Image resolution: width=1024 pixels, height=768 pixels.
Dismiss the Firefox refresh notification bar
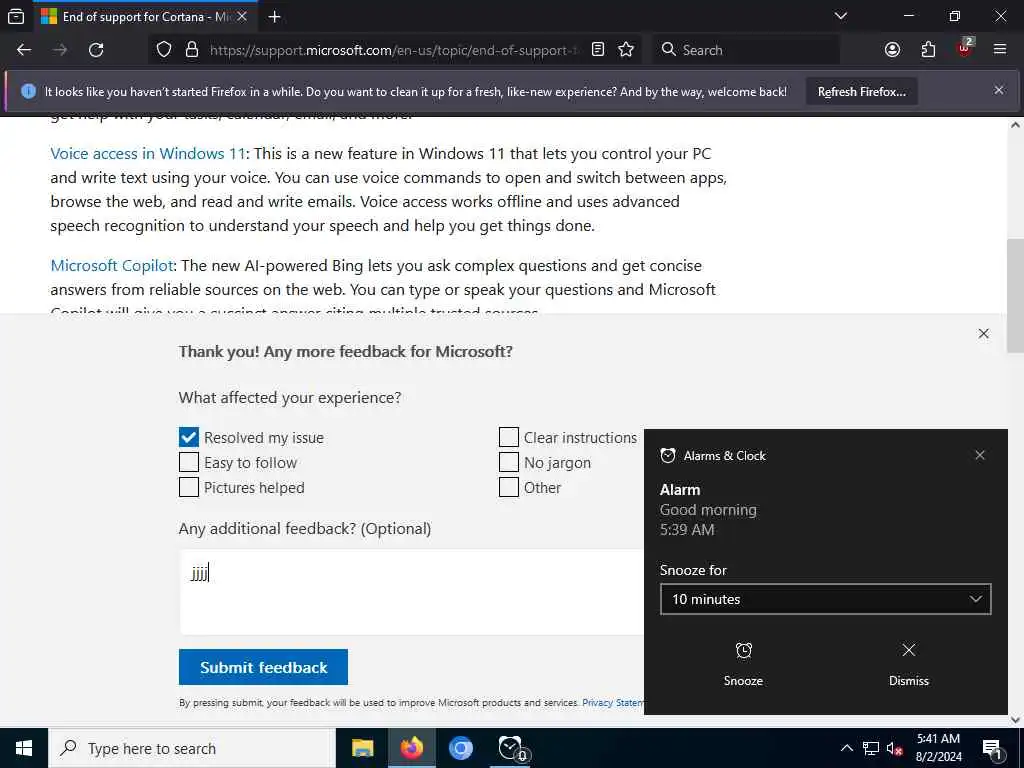point(999,90)
